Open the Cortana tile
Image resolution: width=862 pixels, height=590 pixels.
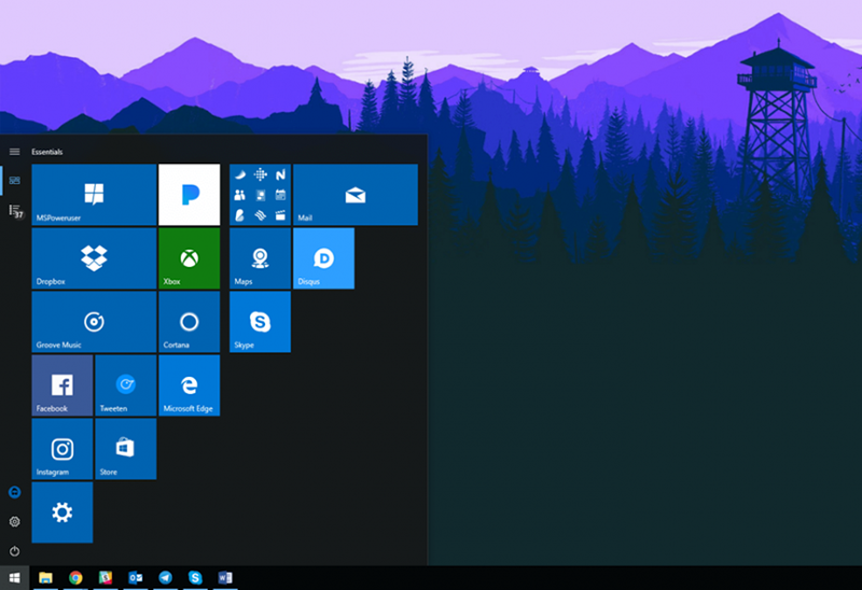189,322
